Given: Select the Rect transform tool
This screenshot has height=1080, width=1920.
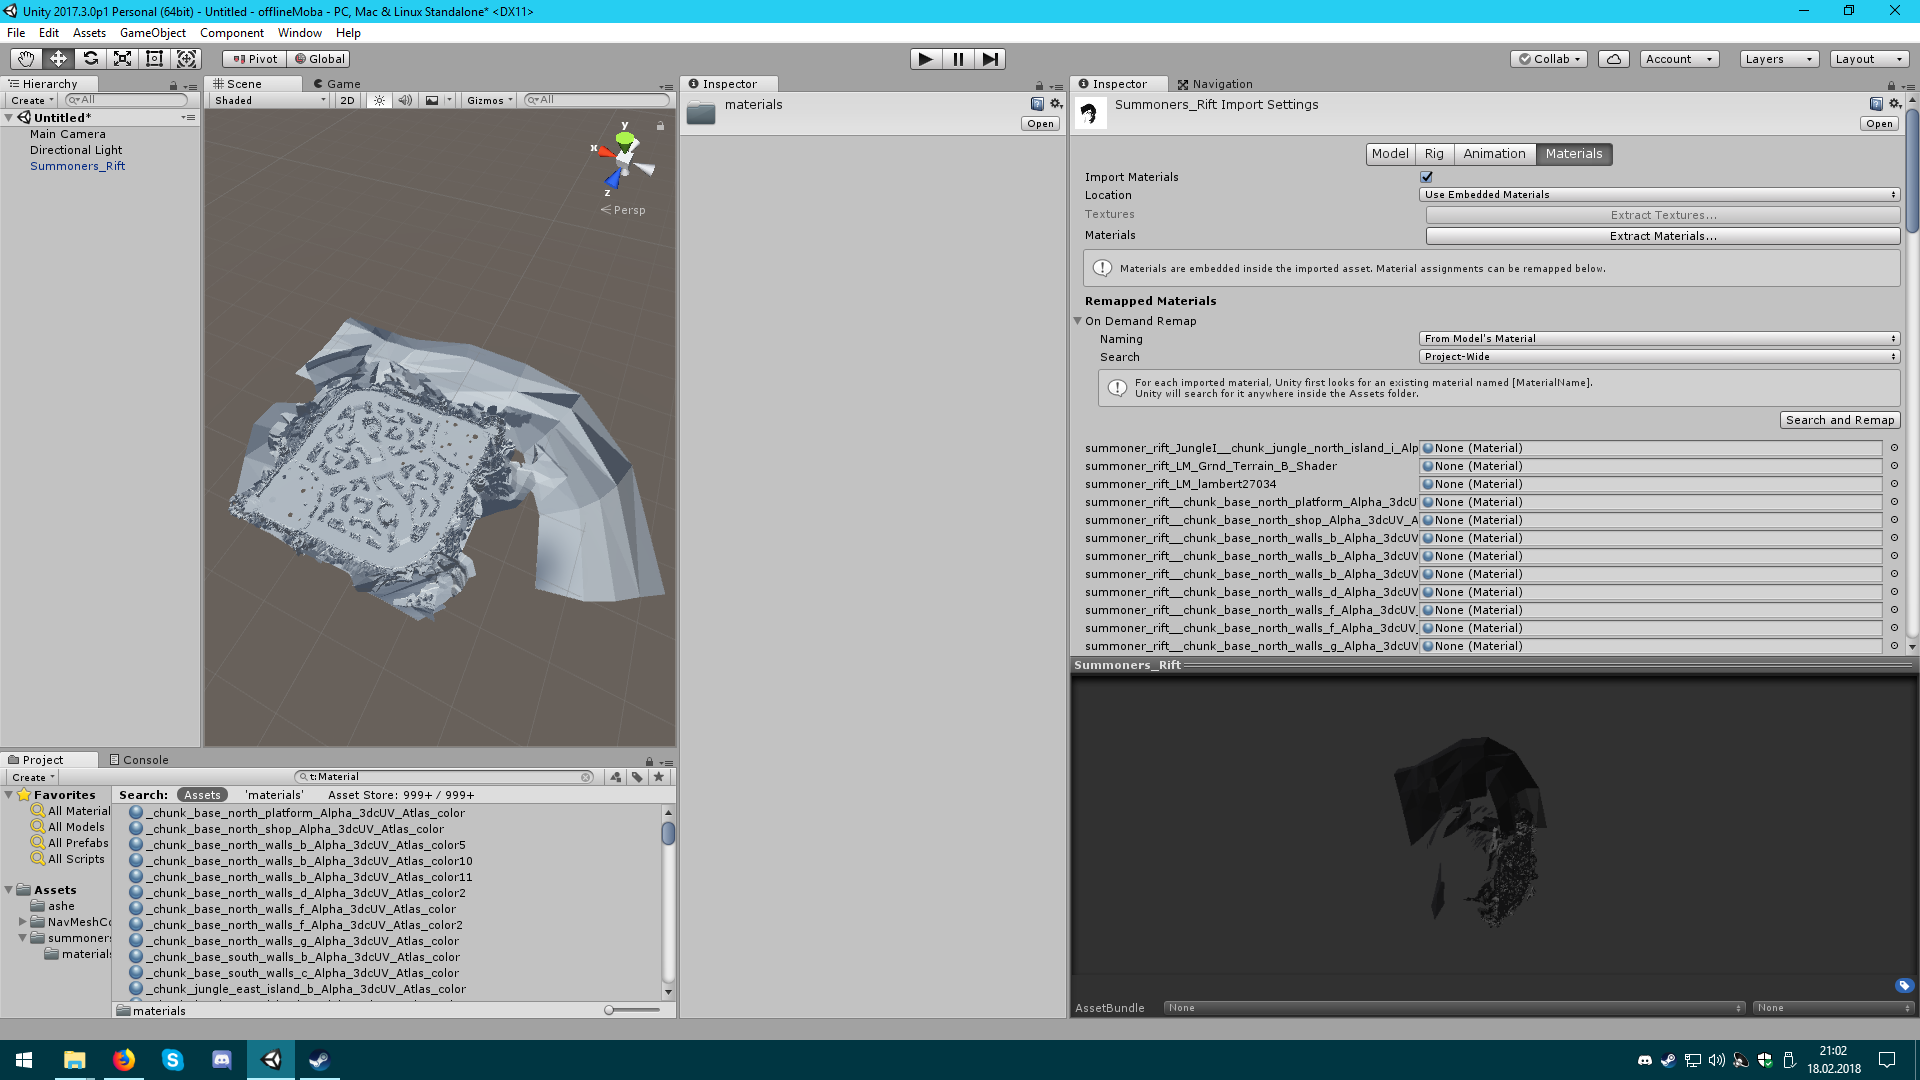Looking at the screenshot, I should (x=154, y=59).
